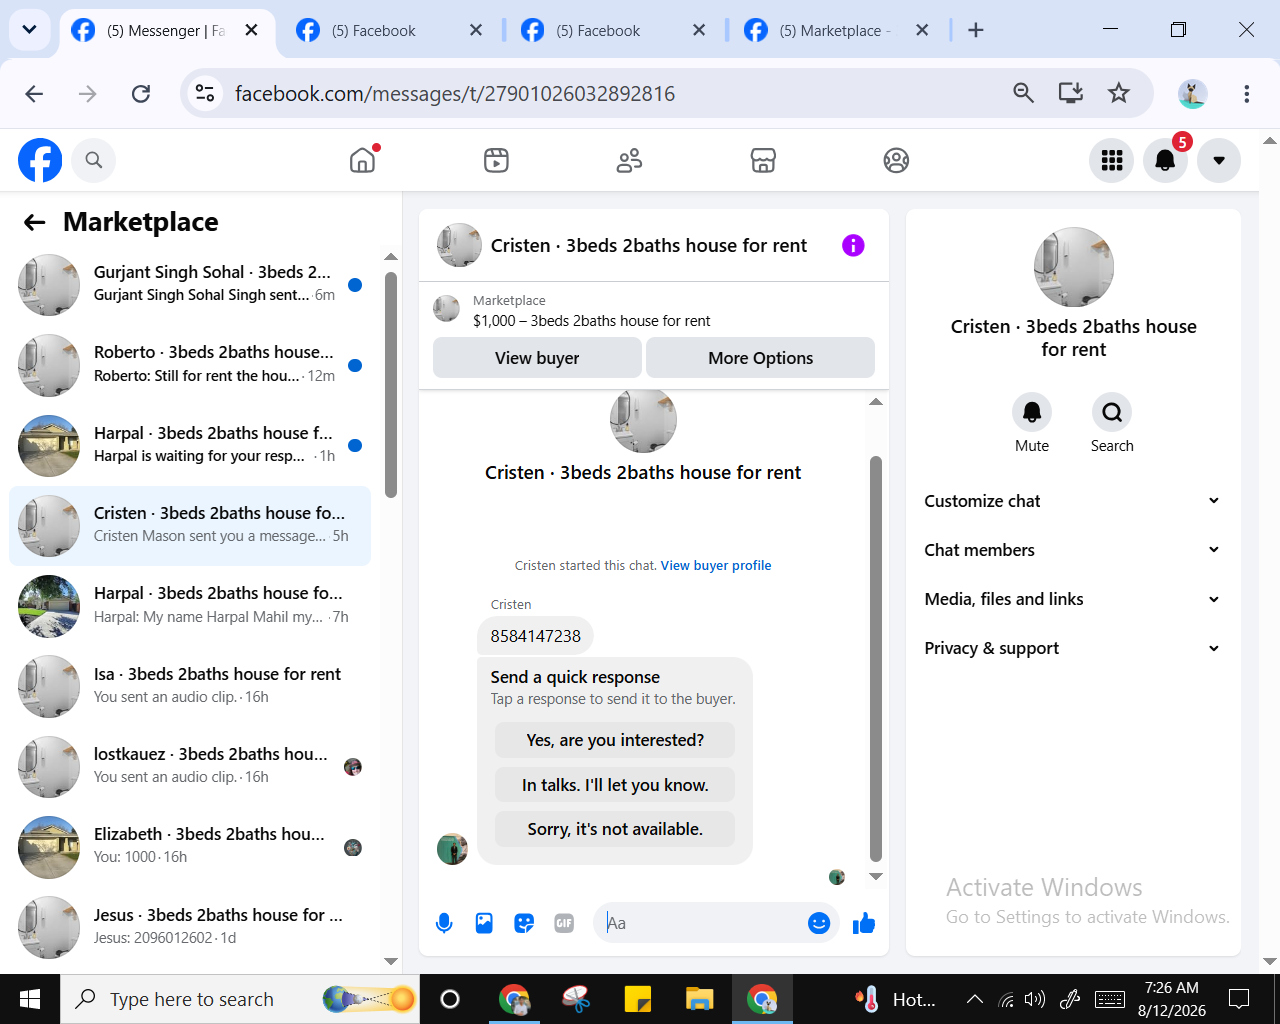Open the Groups icon in top navigation

pos(896,160)
